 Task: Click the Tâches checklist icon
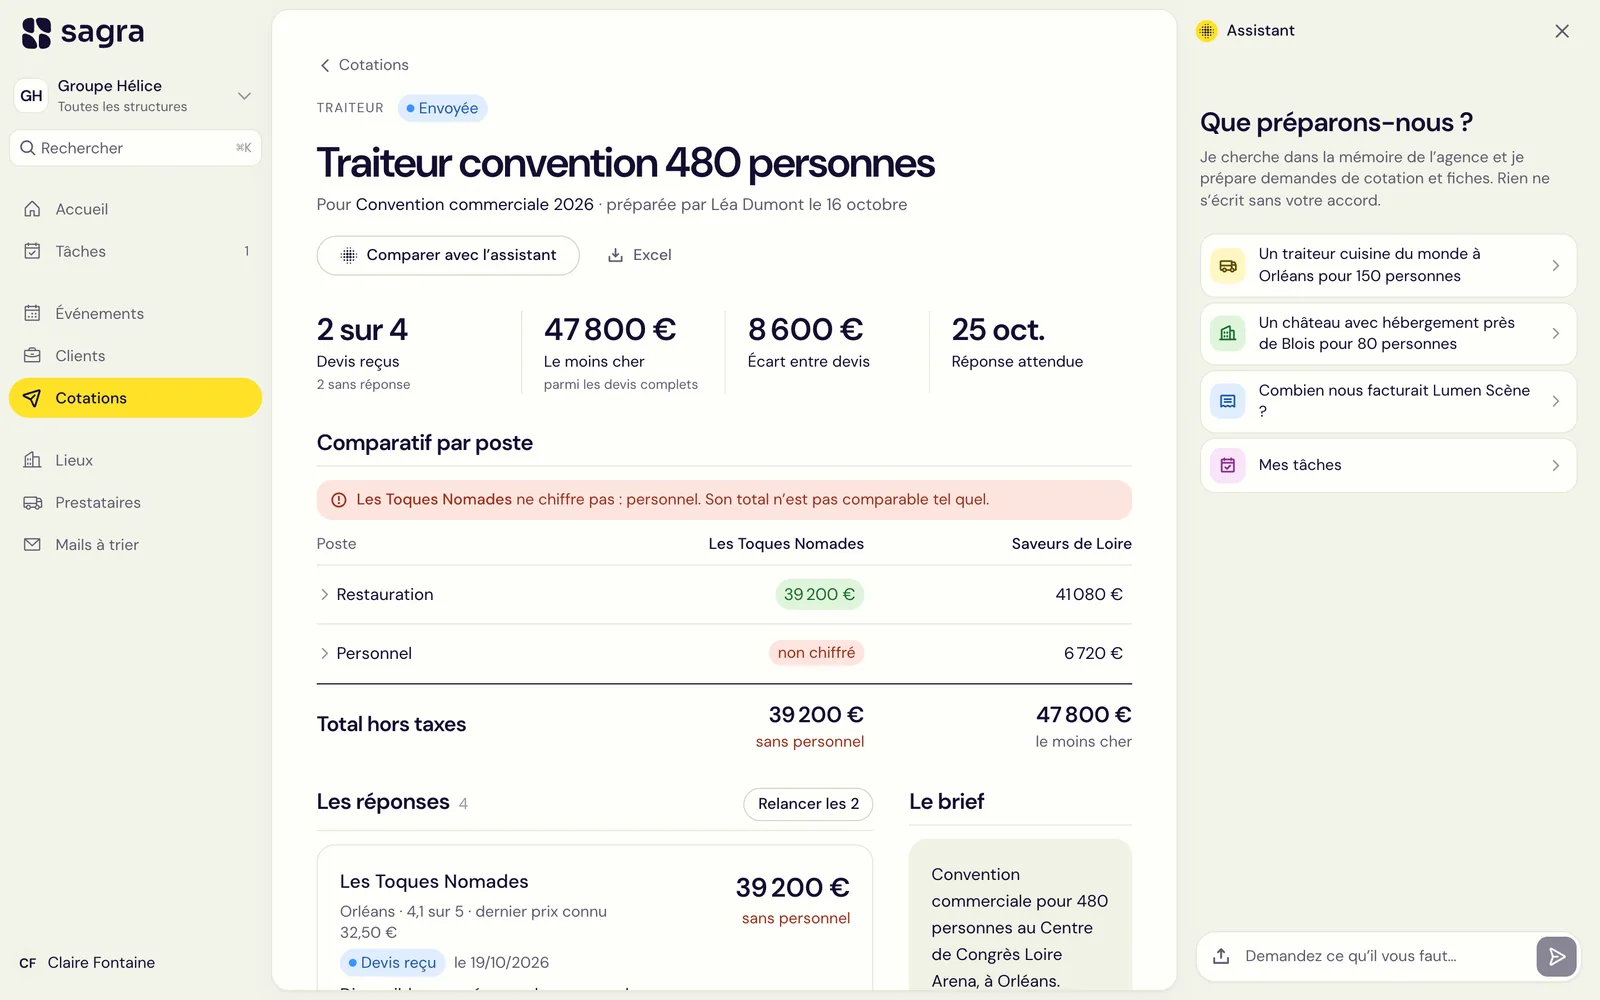pyautogui.click(x=32, y=251)
